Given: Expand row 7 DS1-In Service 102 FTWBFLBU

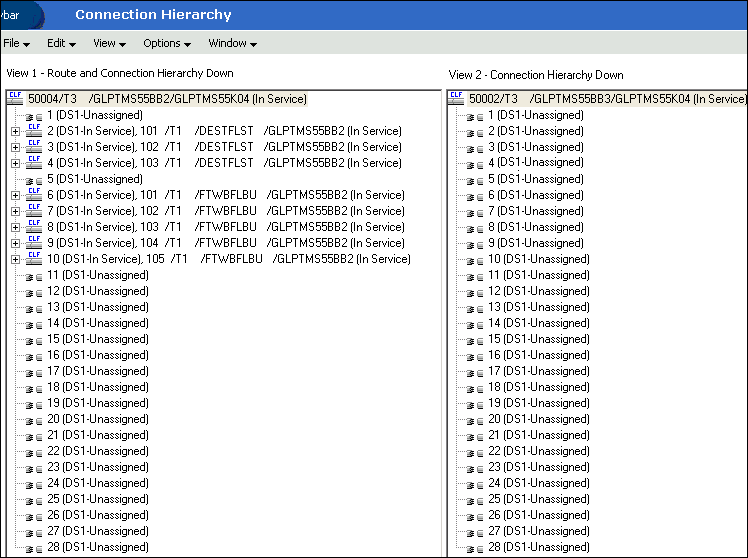Looking at the screenshot, I should [15, 211].
